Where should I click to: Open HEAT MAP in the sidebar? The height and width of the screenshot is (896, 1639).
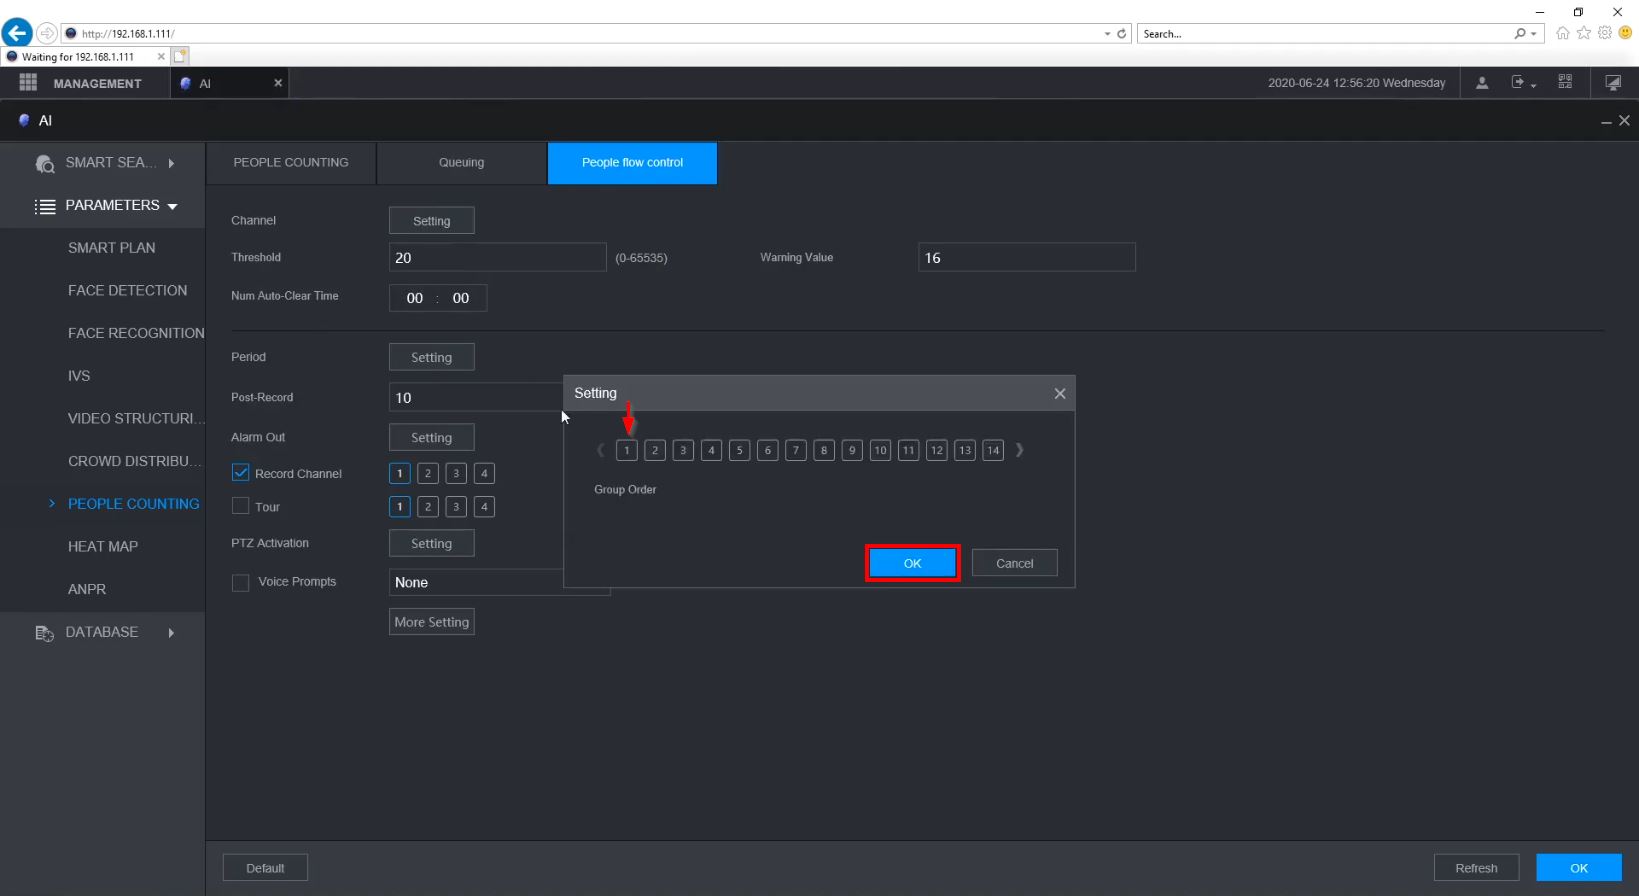103,547
